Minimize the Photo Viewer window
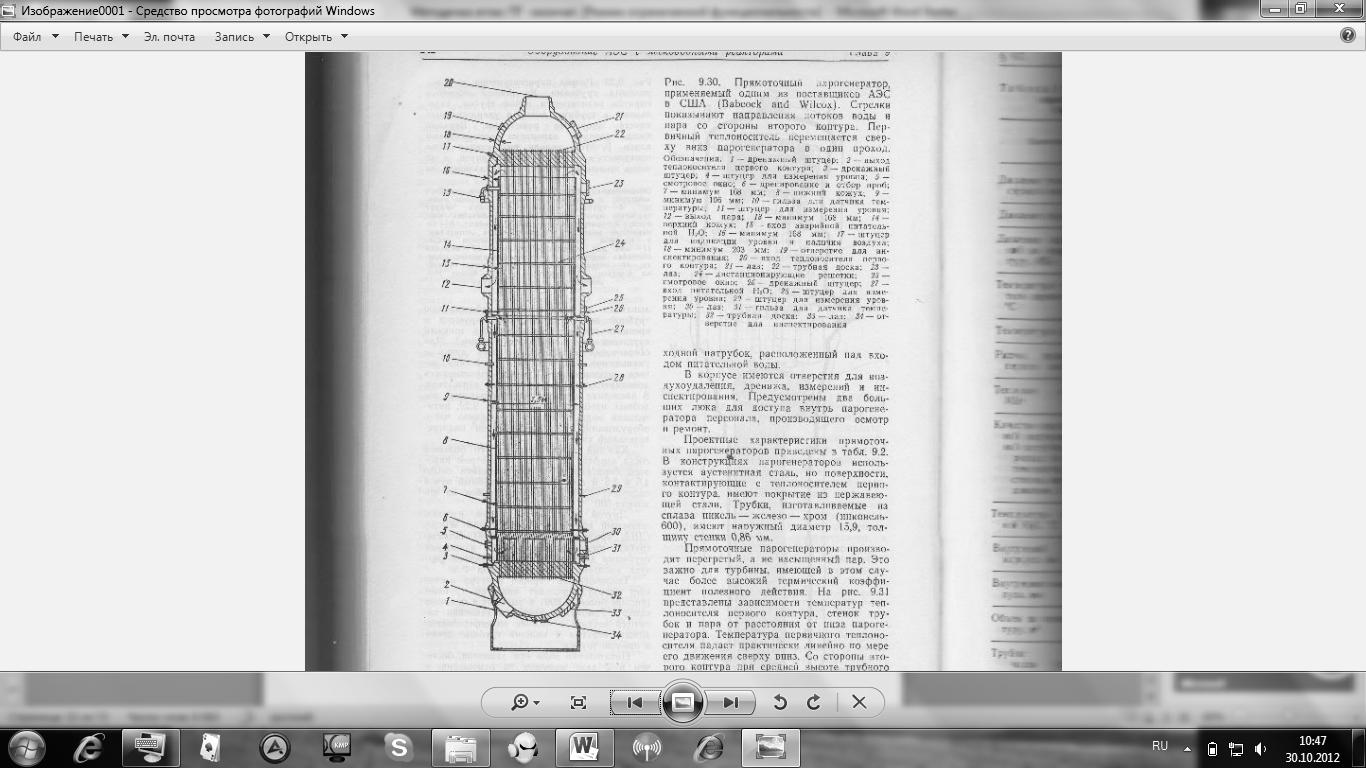This screenshot has height=768, width=1366. point(1275,9)
